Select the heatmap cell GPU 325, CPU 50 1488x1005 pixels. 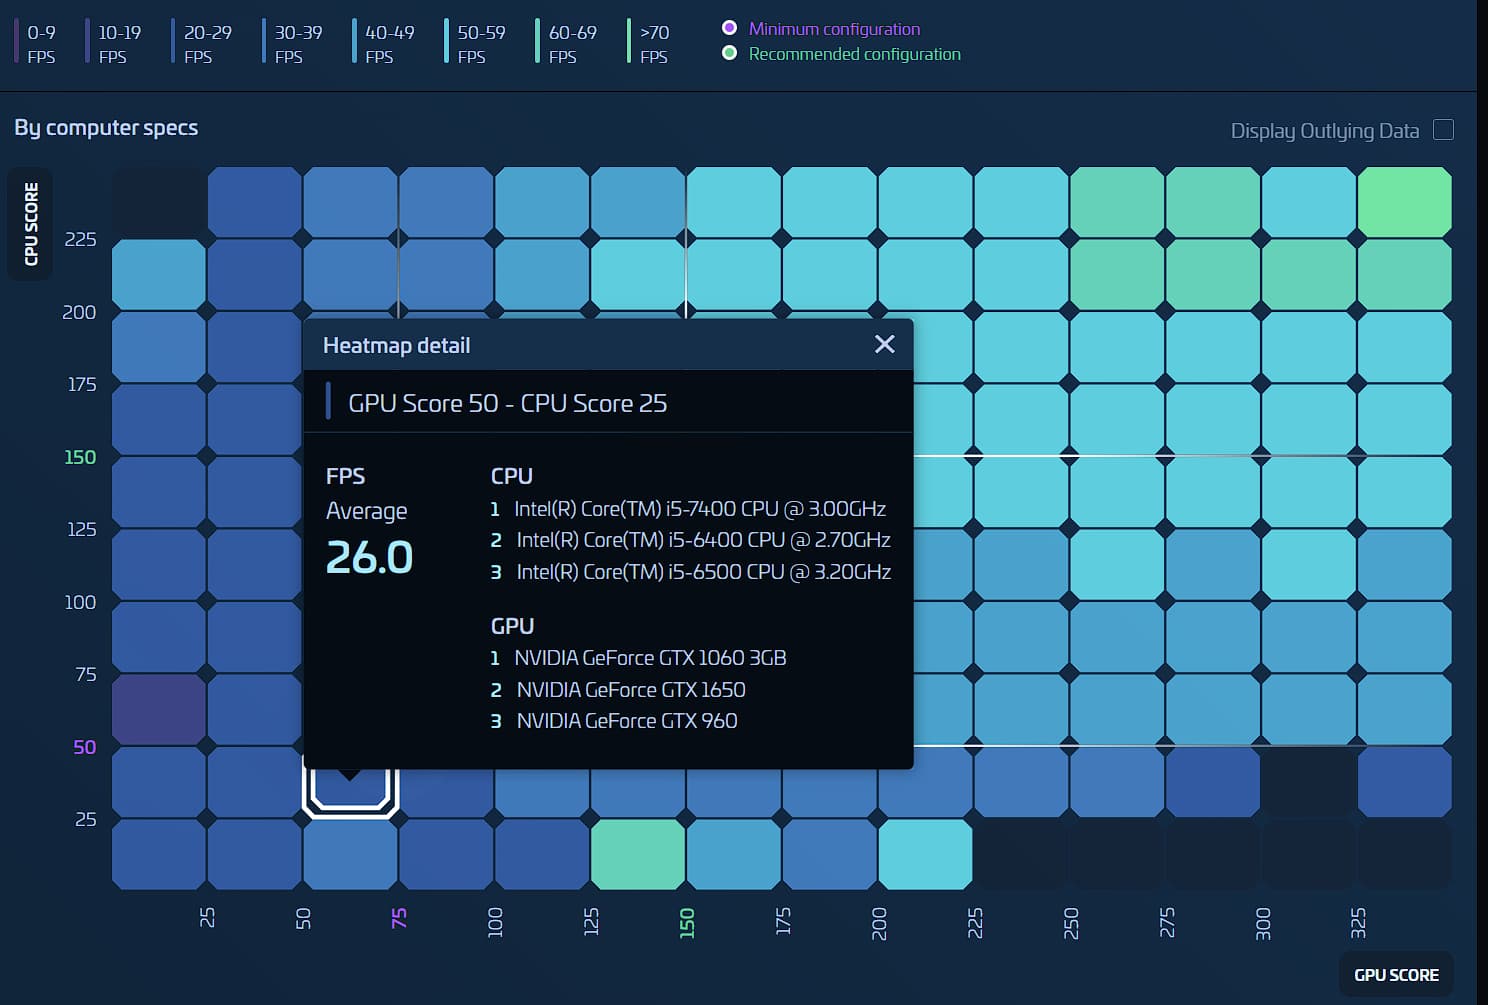tap(1404, 709)
